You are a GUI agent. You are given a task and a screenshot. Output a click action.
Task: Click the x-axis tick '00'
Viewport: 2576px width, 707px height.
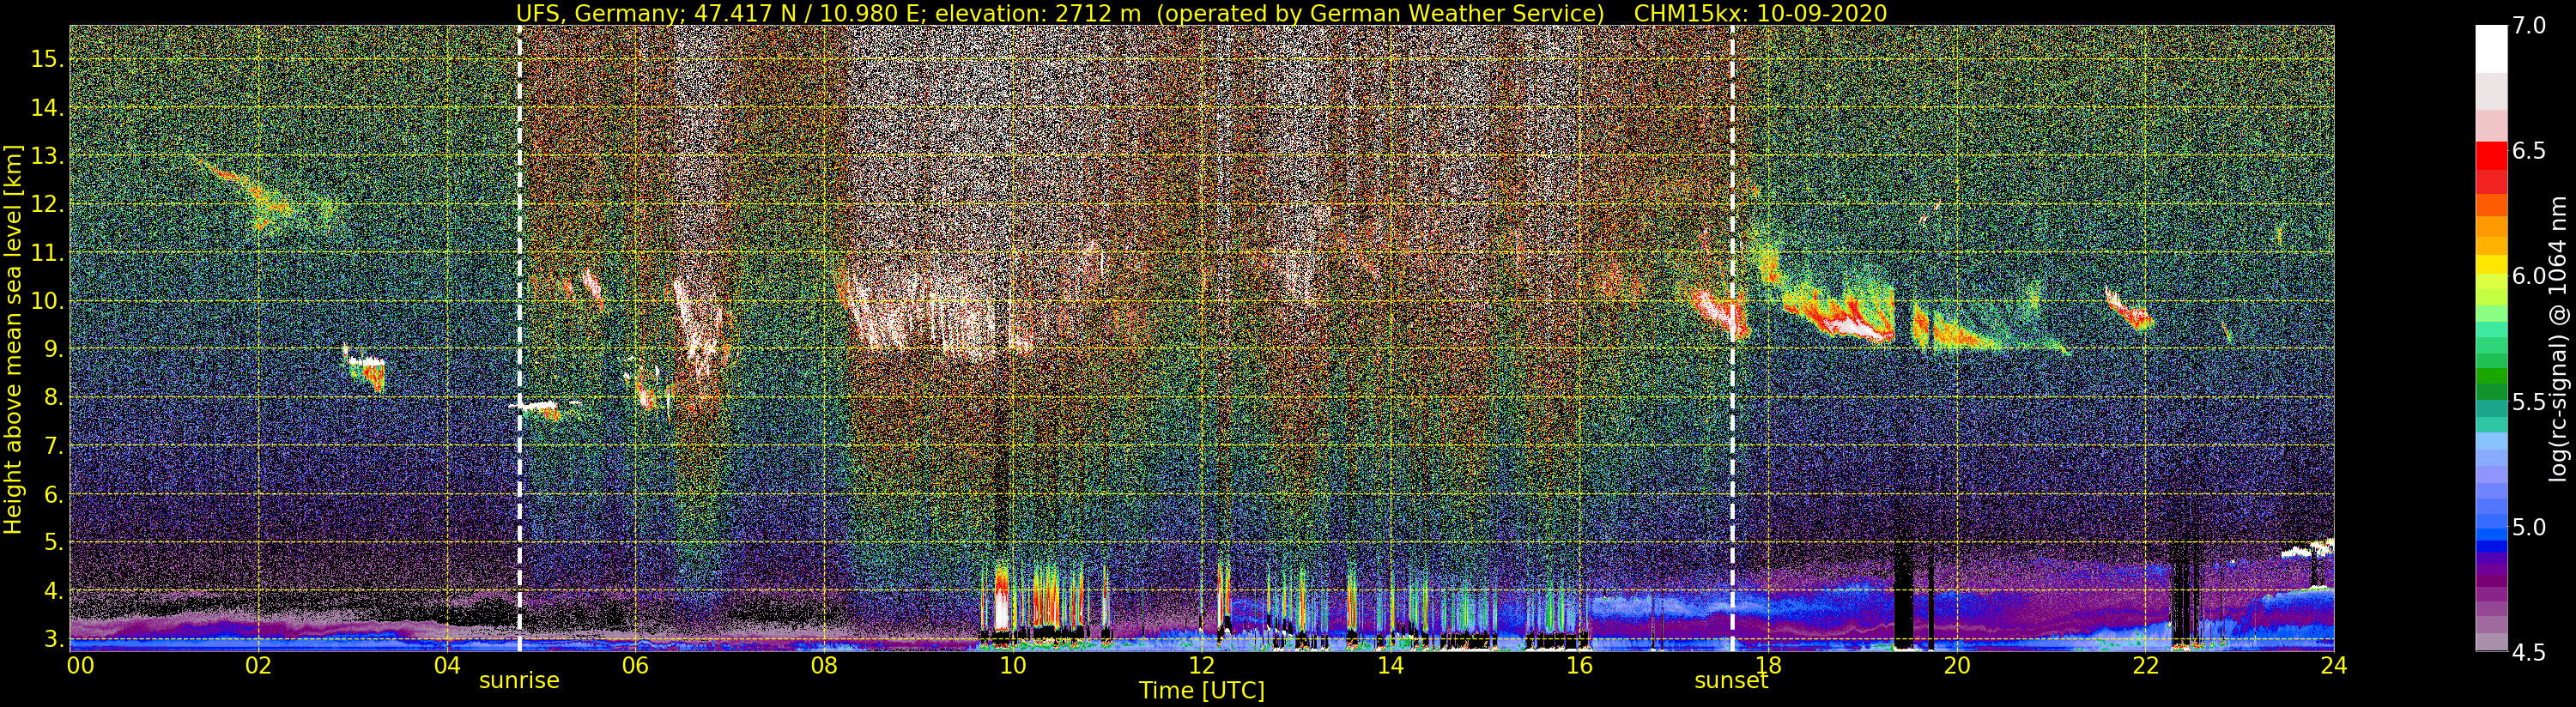[x=80, y=666]
